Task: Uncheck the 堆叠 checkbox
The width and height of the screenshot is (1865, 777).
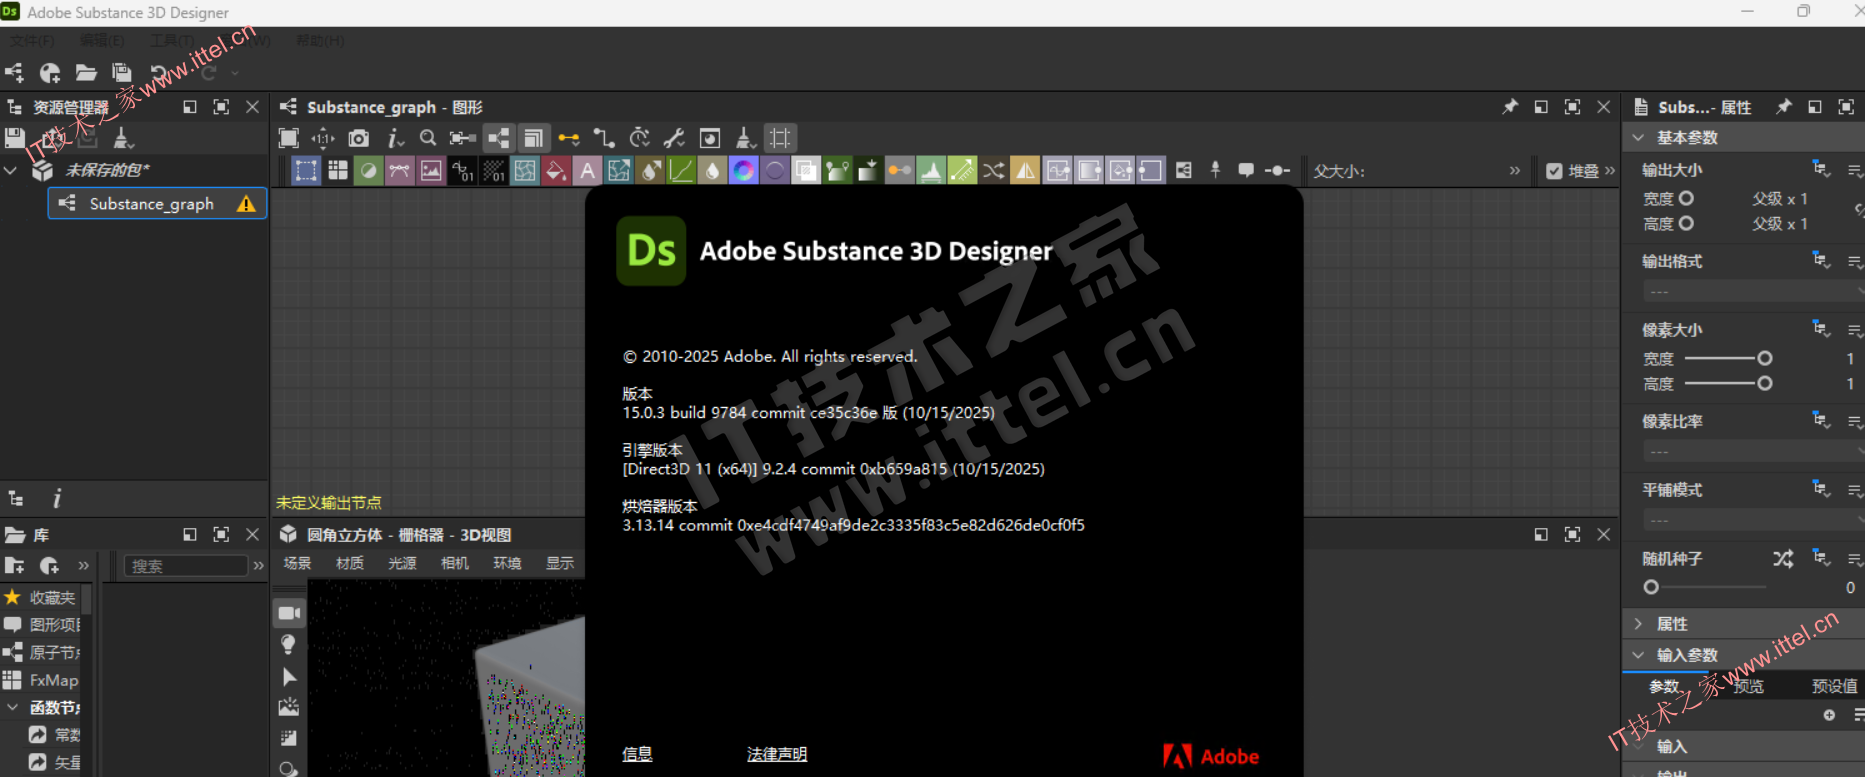Action: [1554, 171]
